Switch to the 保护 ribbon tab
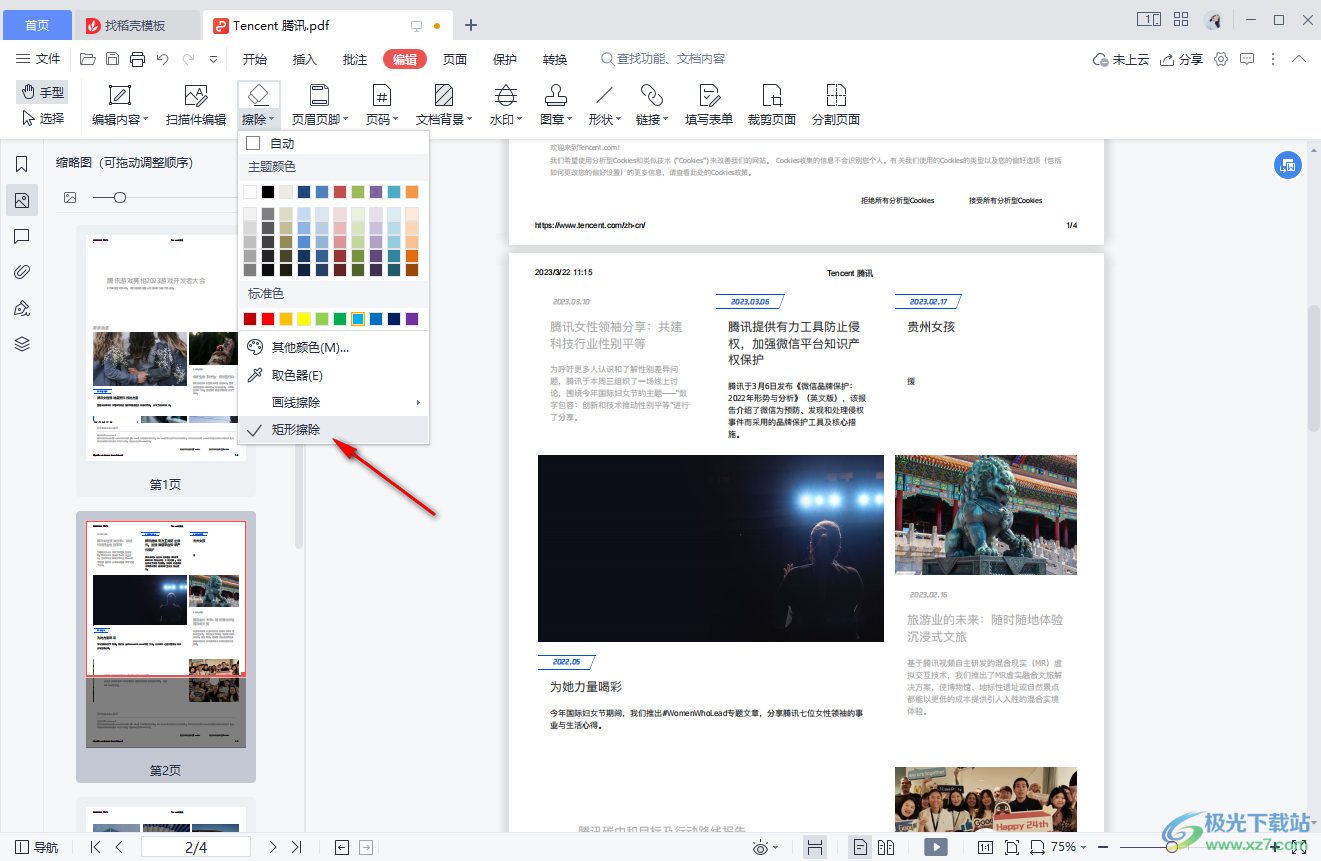 [x=505, y=59]
